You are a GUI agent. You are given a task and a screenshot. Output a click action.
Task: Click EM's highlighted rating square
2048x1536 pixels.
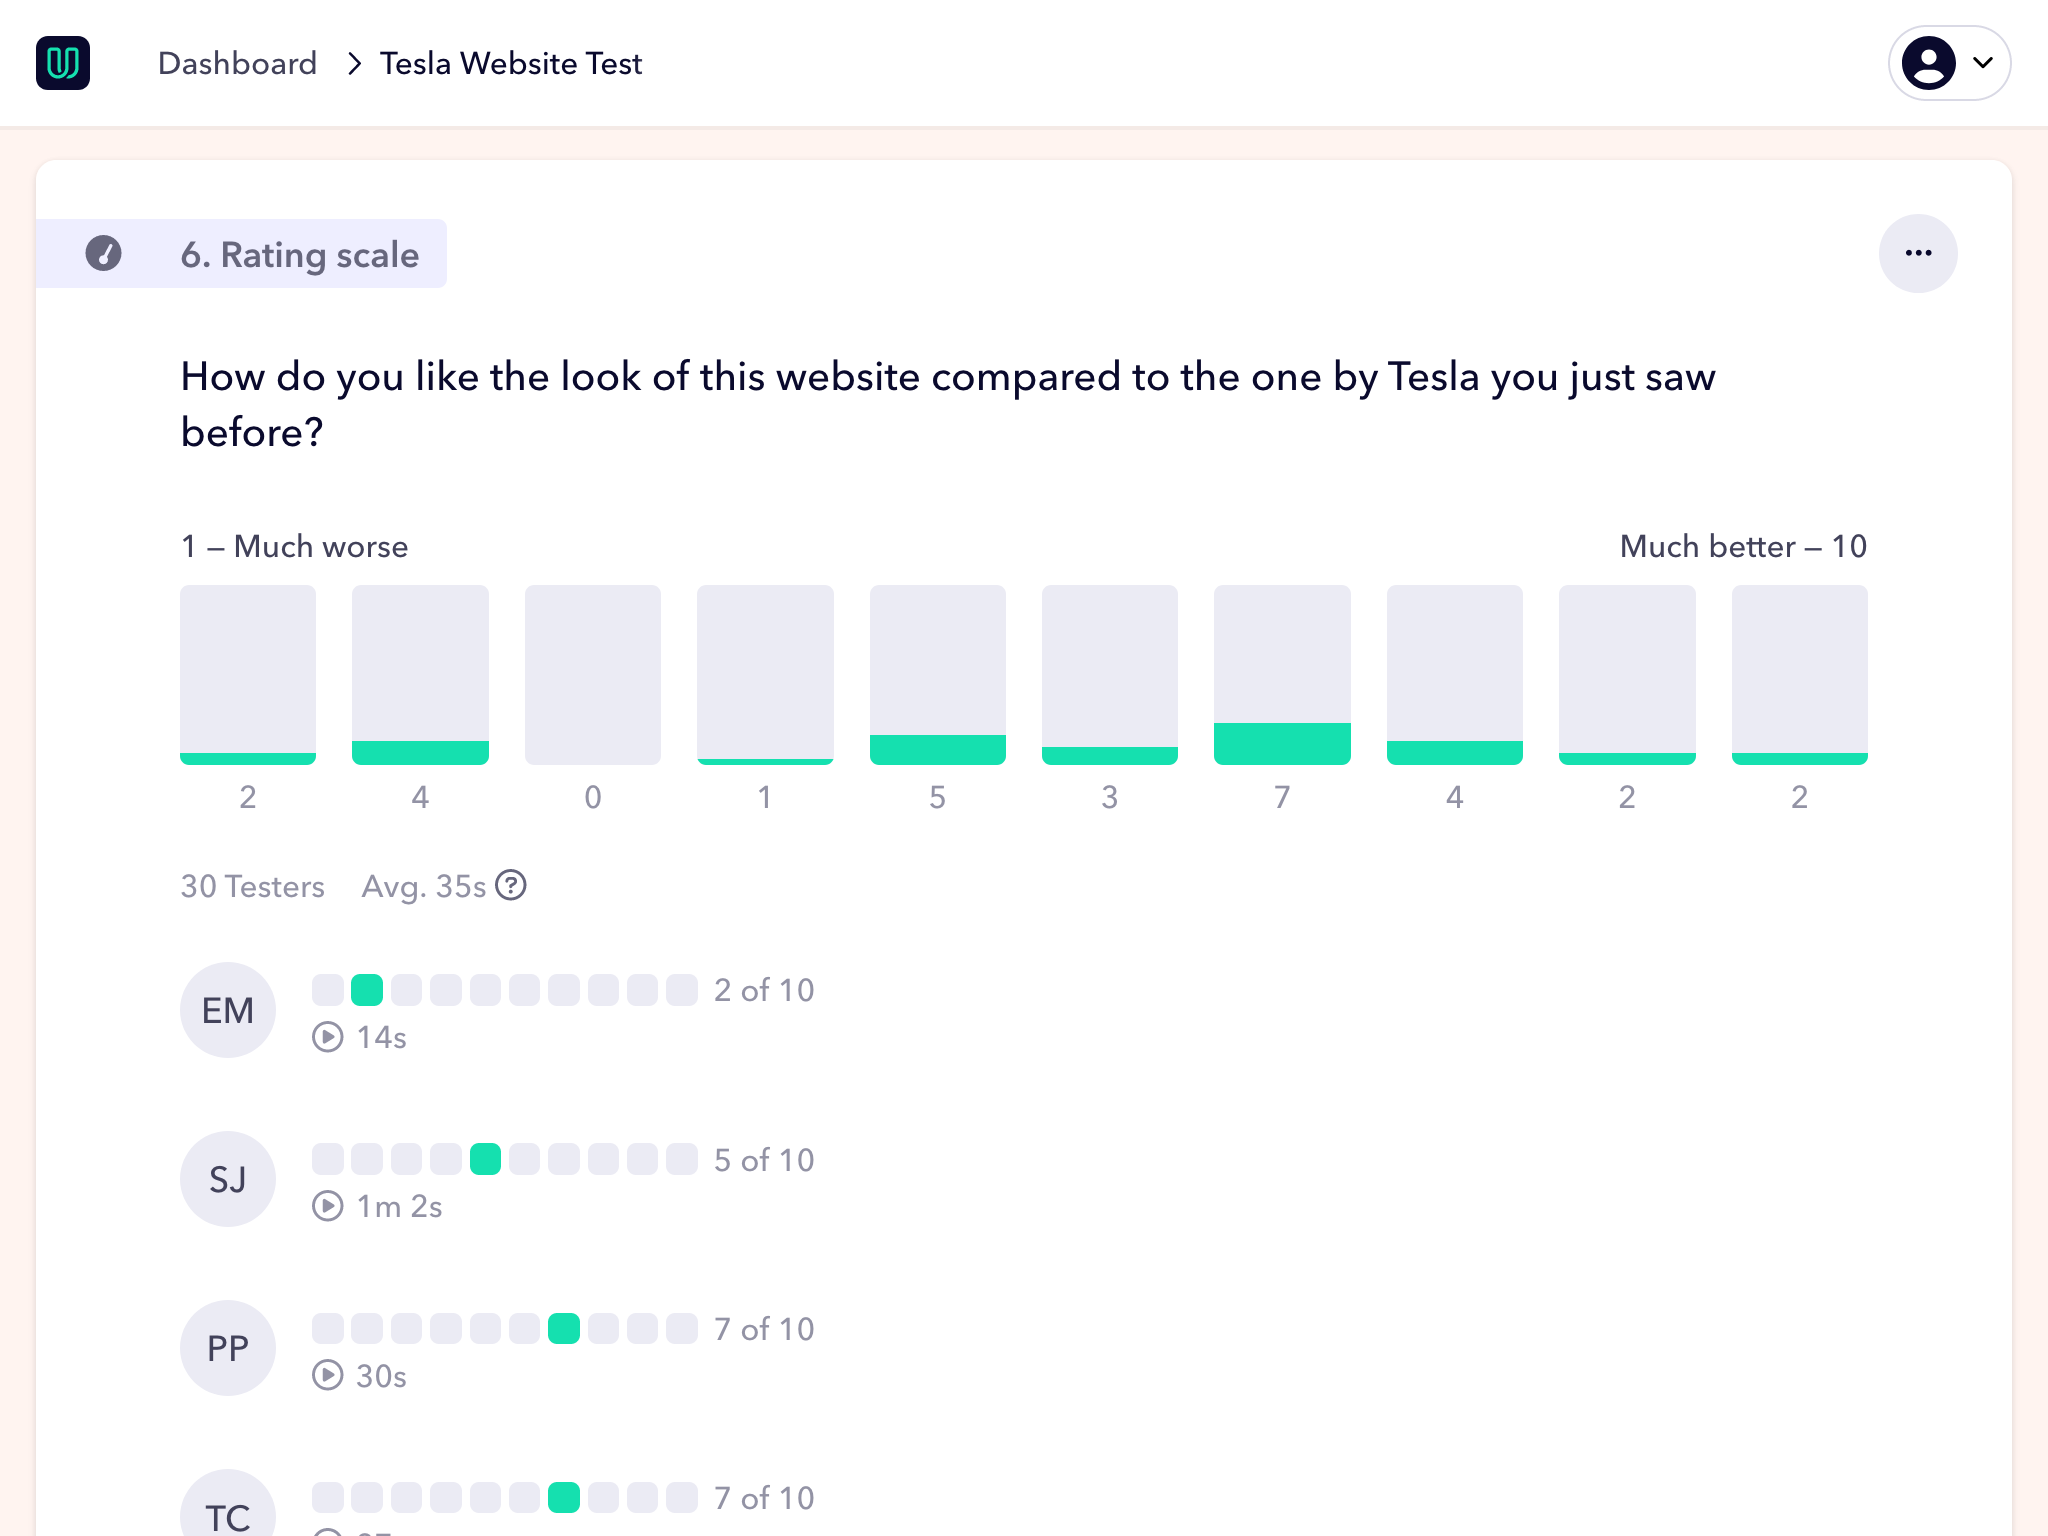[x=367, y=990]
